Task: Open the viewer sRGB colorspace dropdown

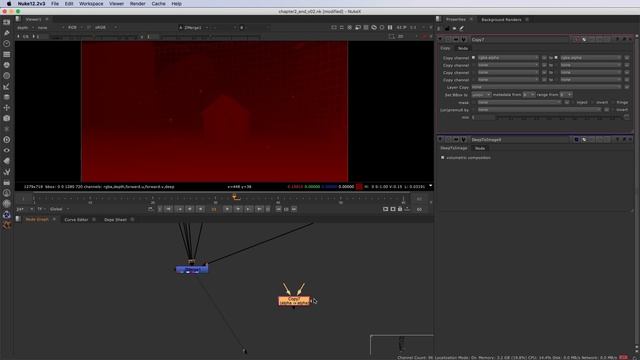Action: tap(105, 27)
